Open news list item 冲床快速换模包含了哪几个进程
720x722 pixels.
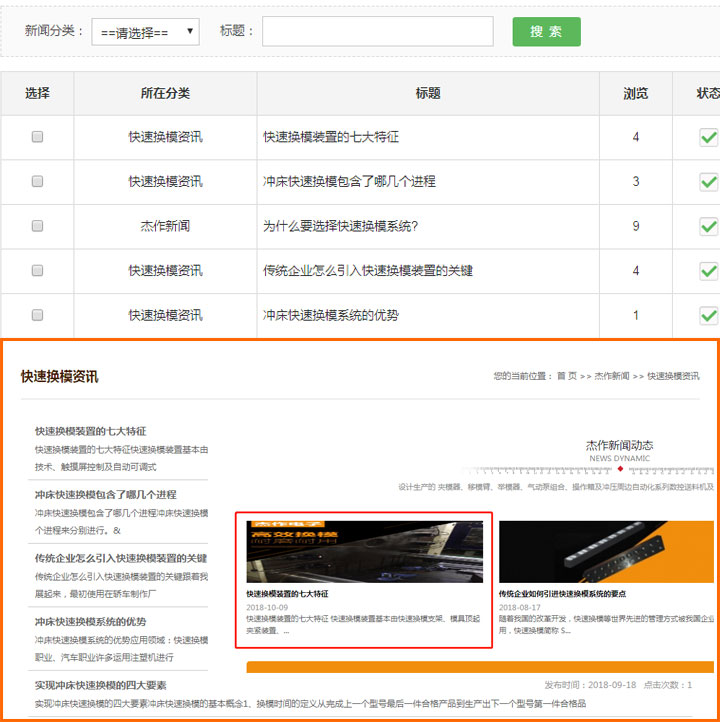coord(105,495)
